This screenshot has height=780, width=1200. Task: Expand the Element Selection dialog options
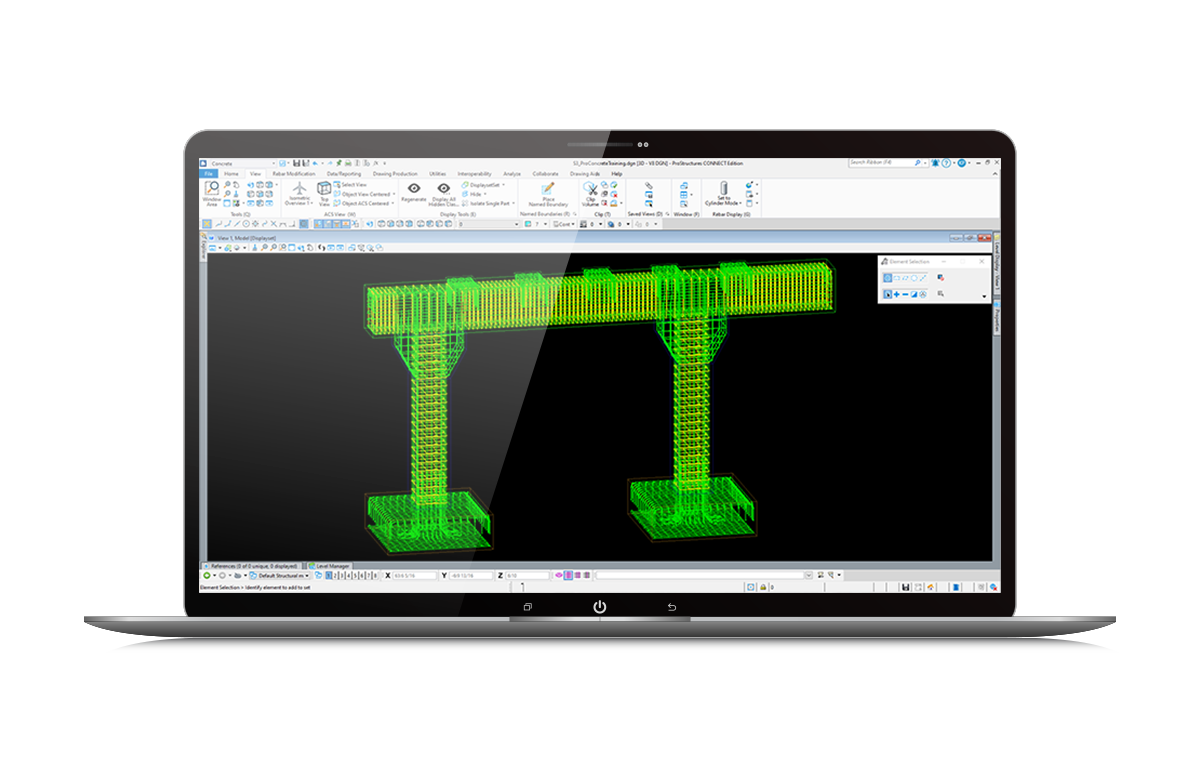click(984, 296)
